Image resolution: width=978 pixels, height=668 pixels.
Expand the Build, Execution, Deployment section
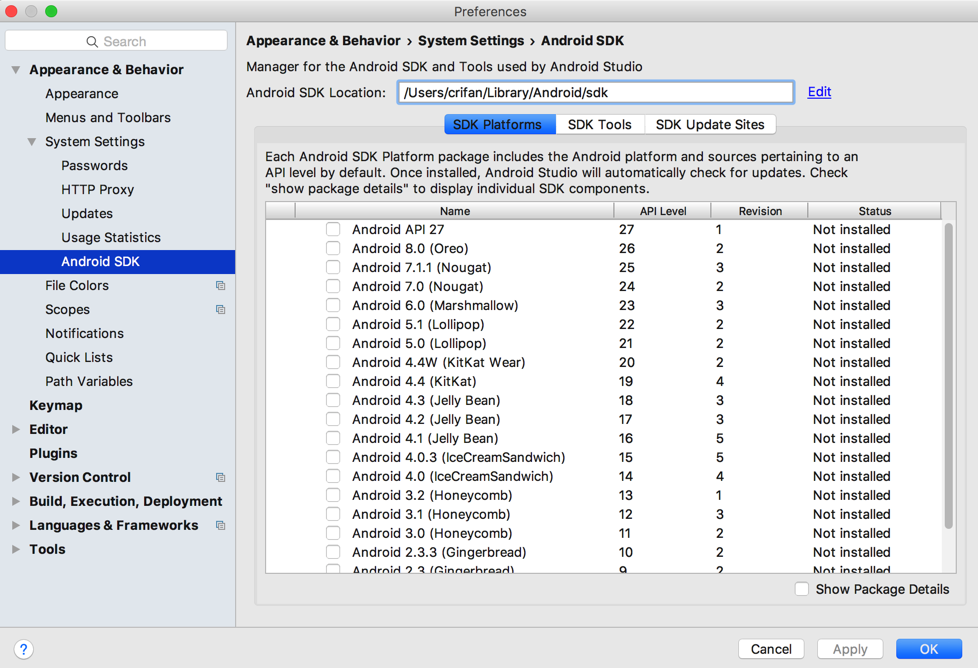[x=16, y=502]
